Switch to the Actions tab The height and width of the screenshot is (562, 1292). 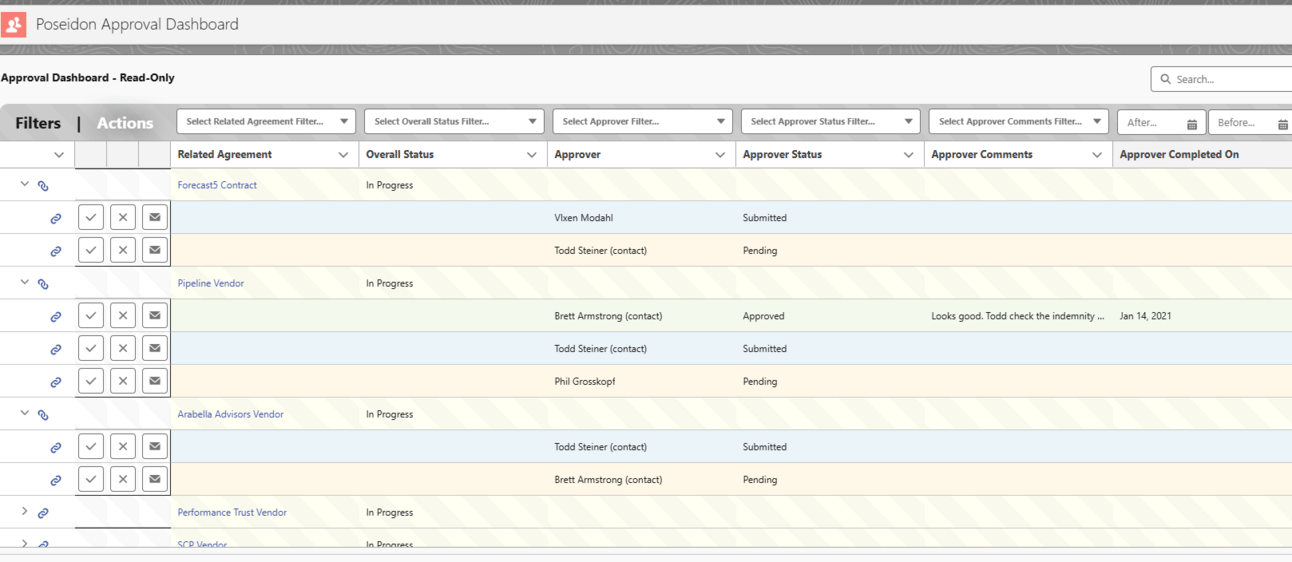(125, 123)
